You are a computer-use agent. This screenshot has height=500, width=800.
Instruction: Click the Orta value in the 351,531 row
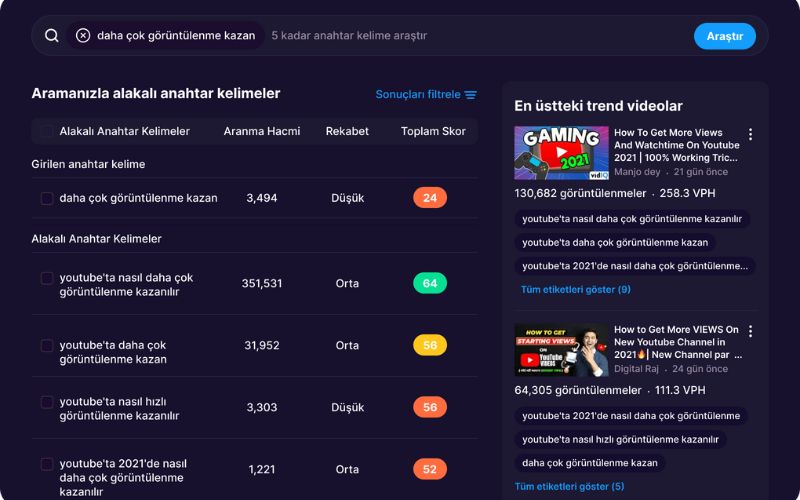[x=347, y=283]
